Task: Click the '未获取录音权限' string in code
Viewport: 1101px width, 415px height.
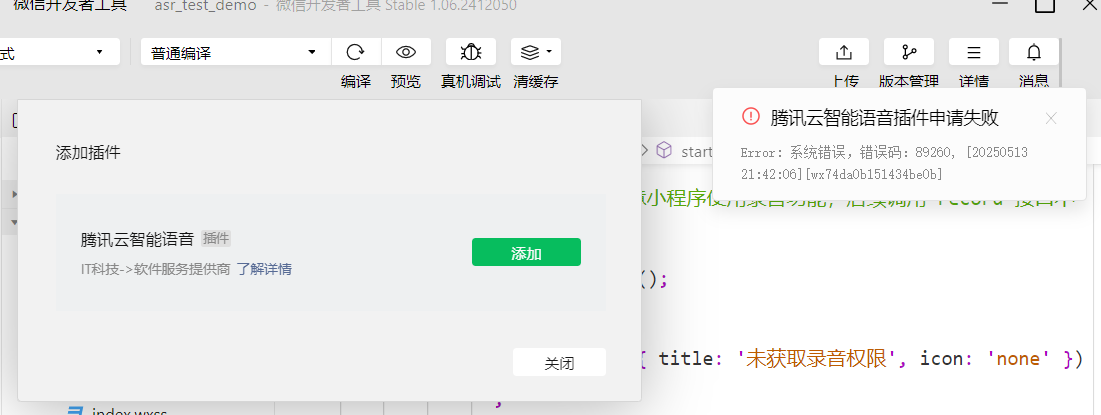Action: [815, 359]
